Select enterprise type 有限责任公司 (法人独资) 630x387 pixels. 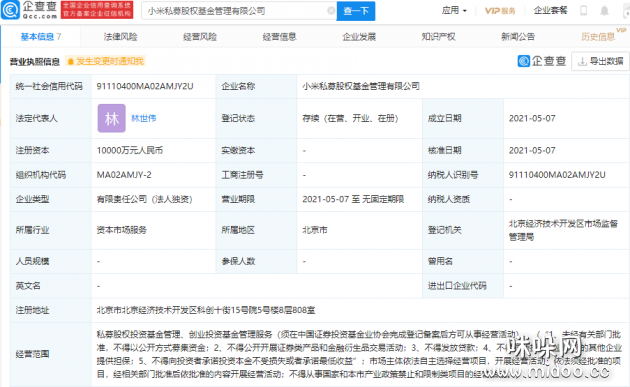144,199
